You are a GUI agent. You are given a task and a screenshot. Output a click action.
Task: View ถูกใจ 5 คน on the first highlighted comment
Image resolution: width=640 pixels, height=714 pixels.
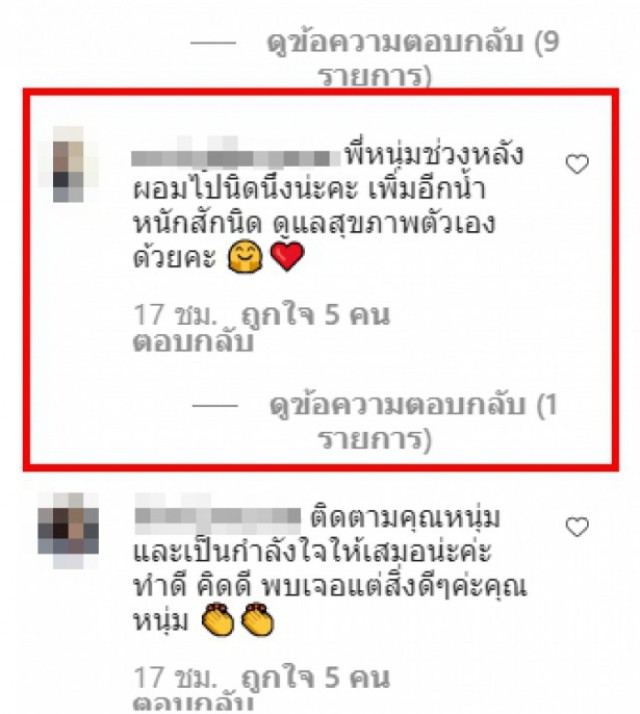click(x=315, y=314)
